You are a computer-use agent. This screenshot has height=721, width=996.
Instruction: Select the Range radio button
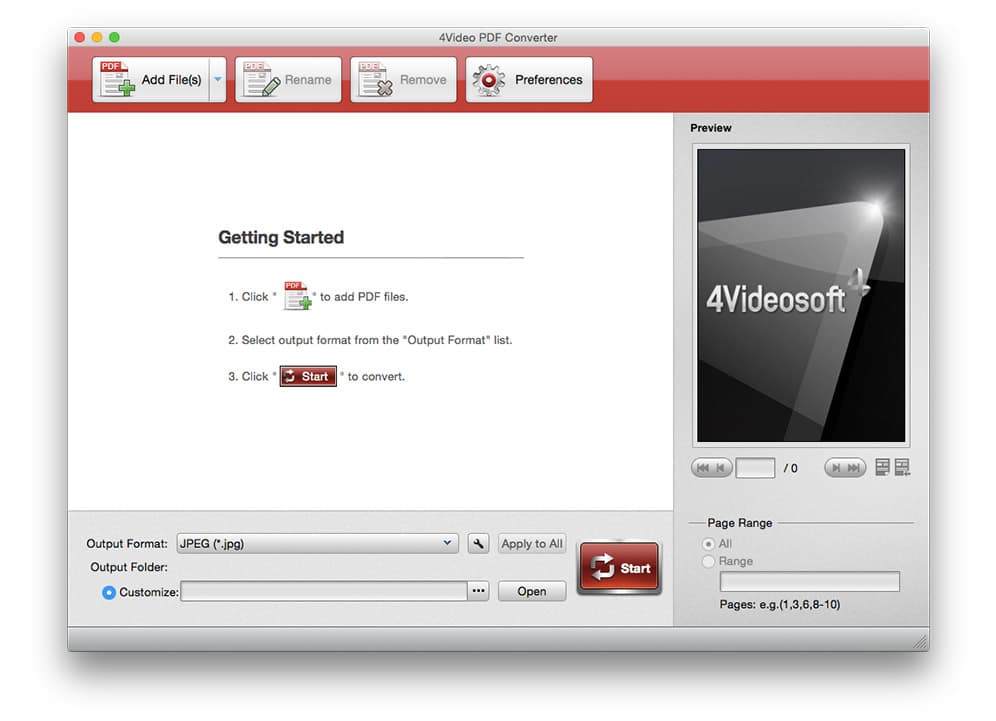coord(709,562)
